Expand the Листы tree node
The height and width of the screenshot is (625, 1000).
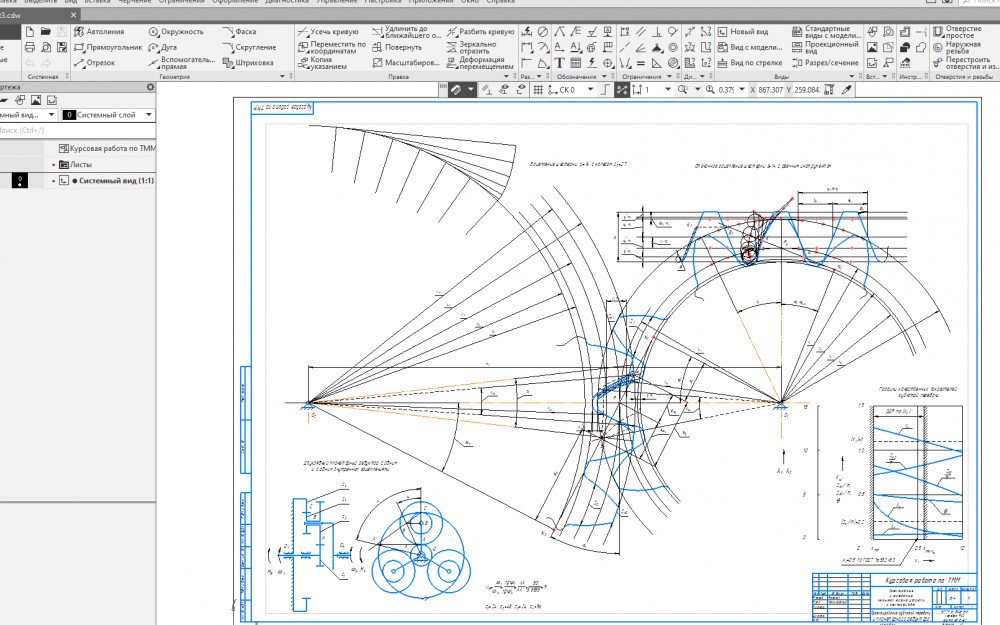[54, 164]
